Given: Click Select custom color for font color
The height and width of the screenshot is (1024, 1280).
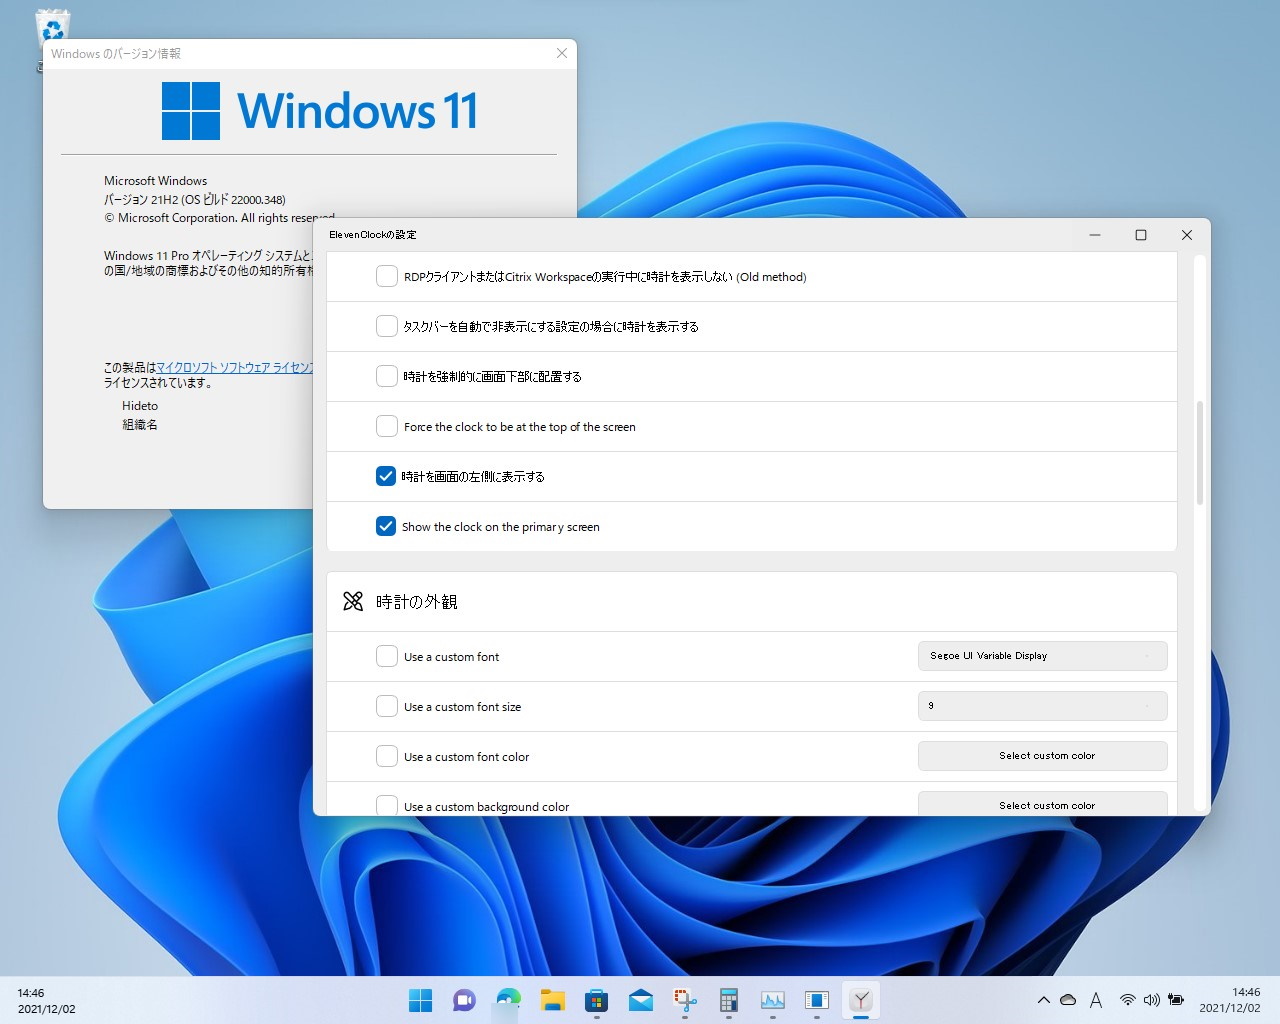Looking at the screenshot, I should click(1042, 756).
